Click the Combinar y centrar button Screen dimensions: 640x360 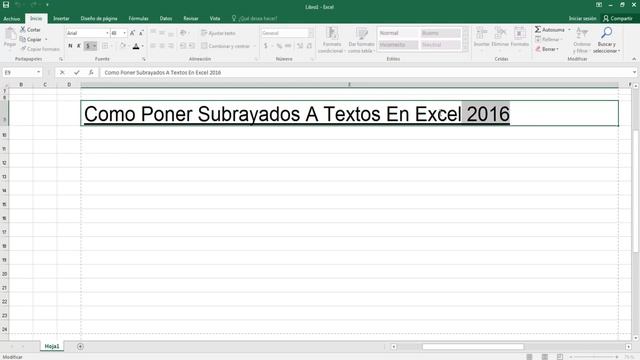tap(225, 46)
